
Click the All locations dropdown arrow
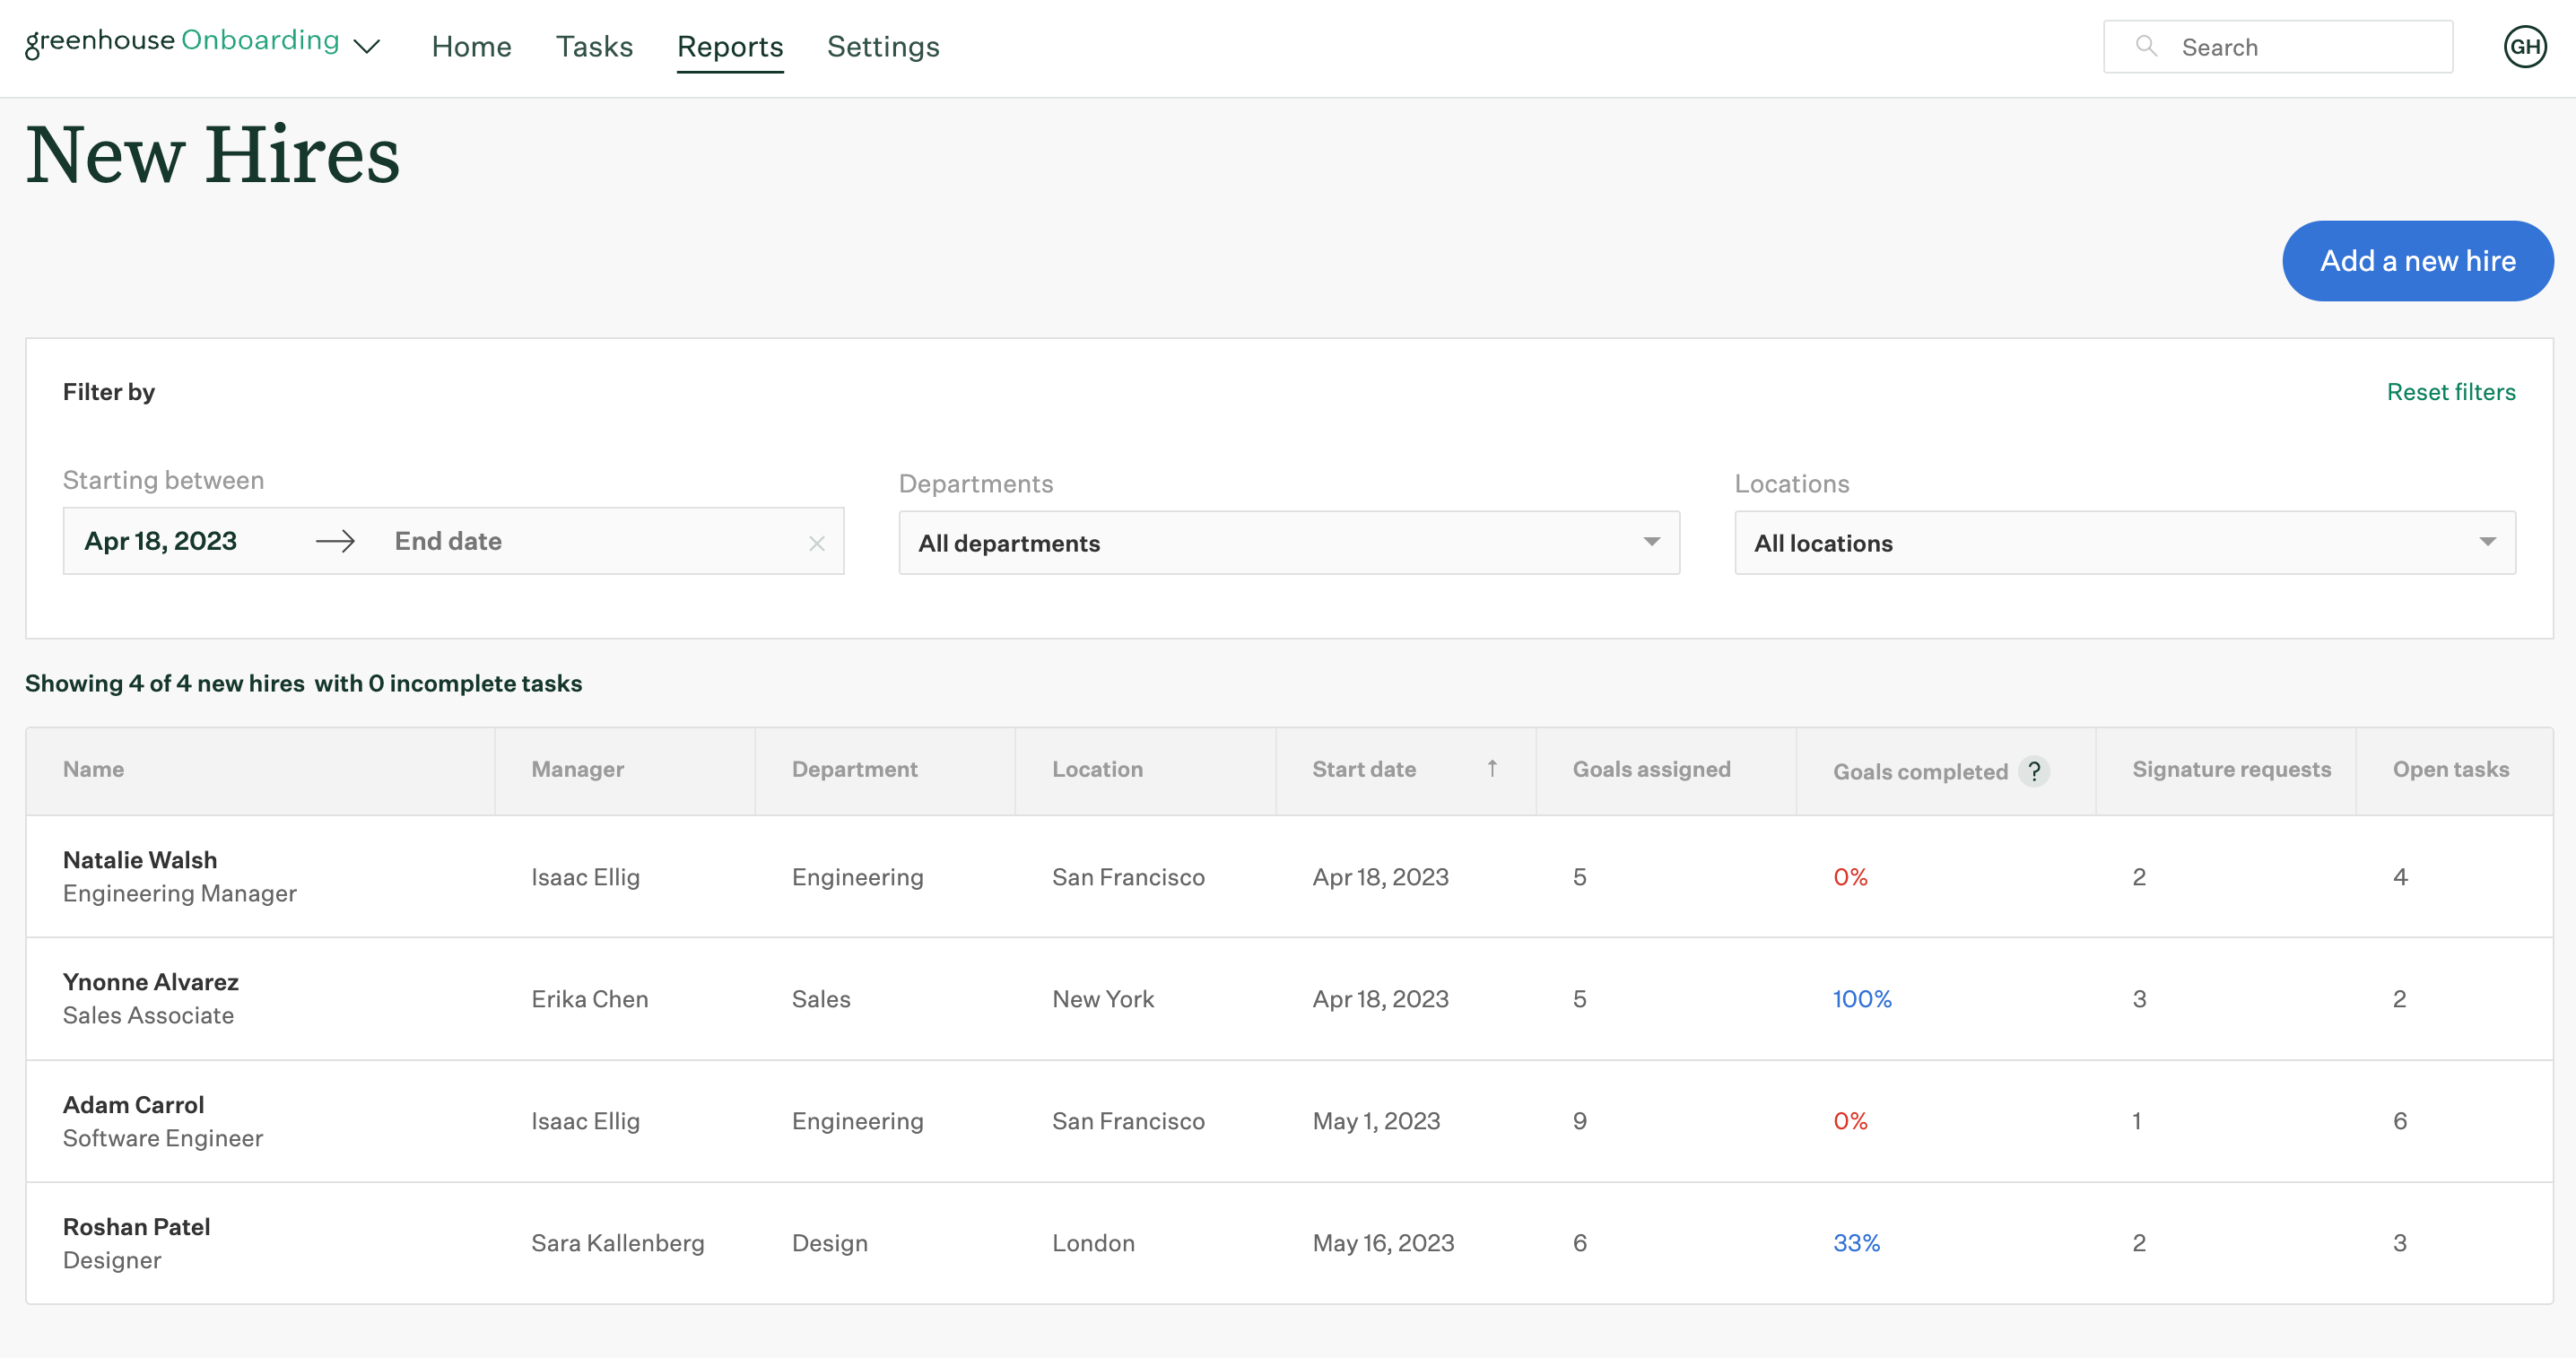click(2487, 542)
